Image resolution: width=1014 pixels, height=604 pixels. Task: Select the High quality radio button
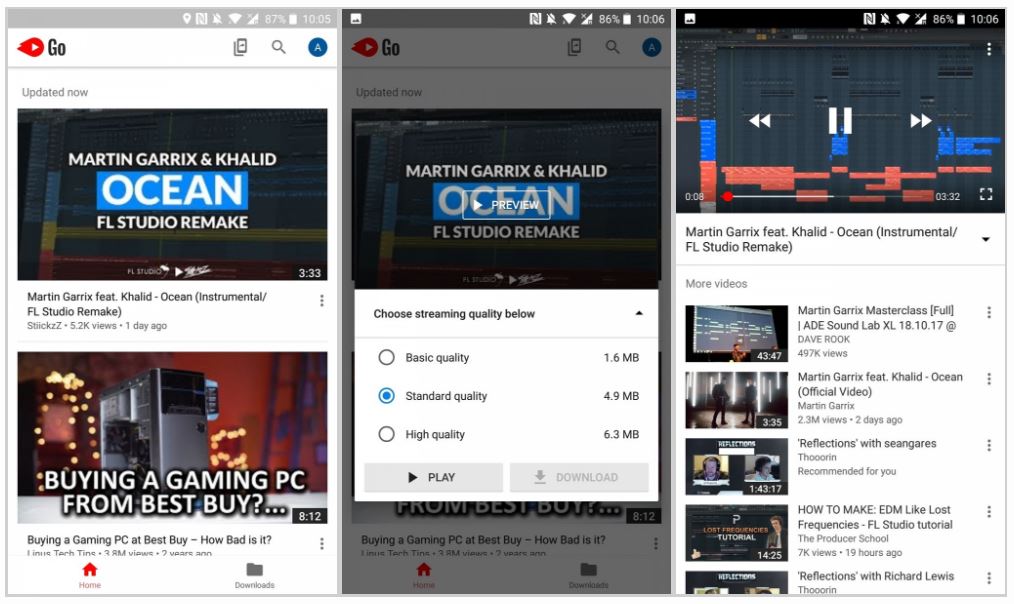point(386,434)
